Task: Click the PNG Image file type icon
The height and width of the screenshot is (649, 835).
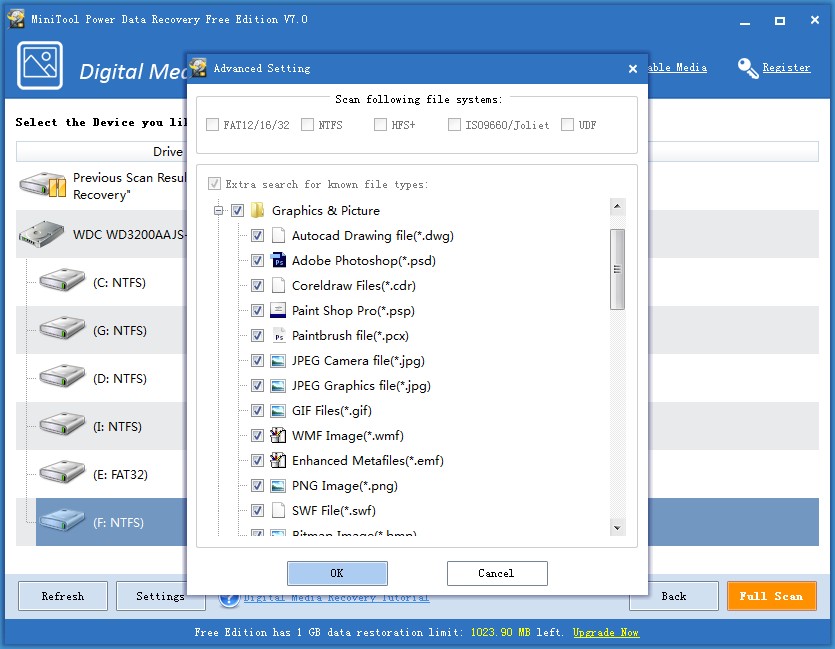Action: point(278,485)
